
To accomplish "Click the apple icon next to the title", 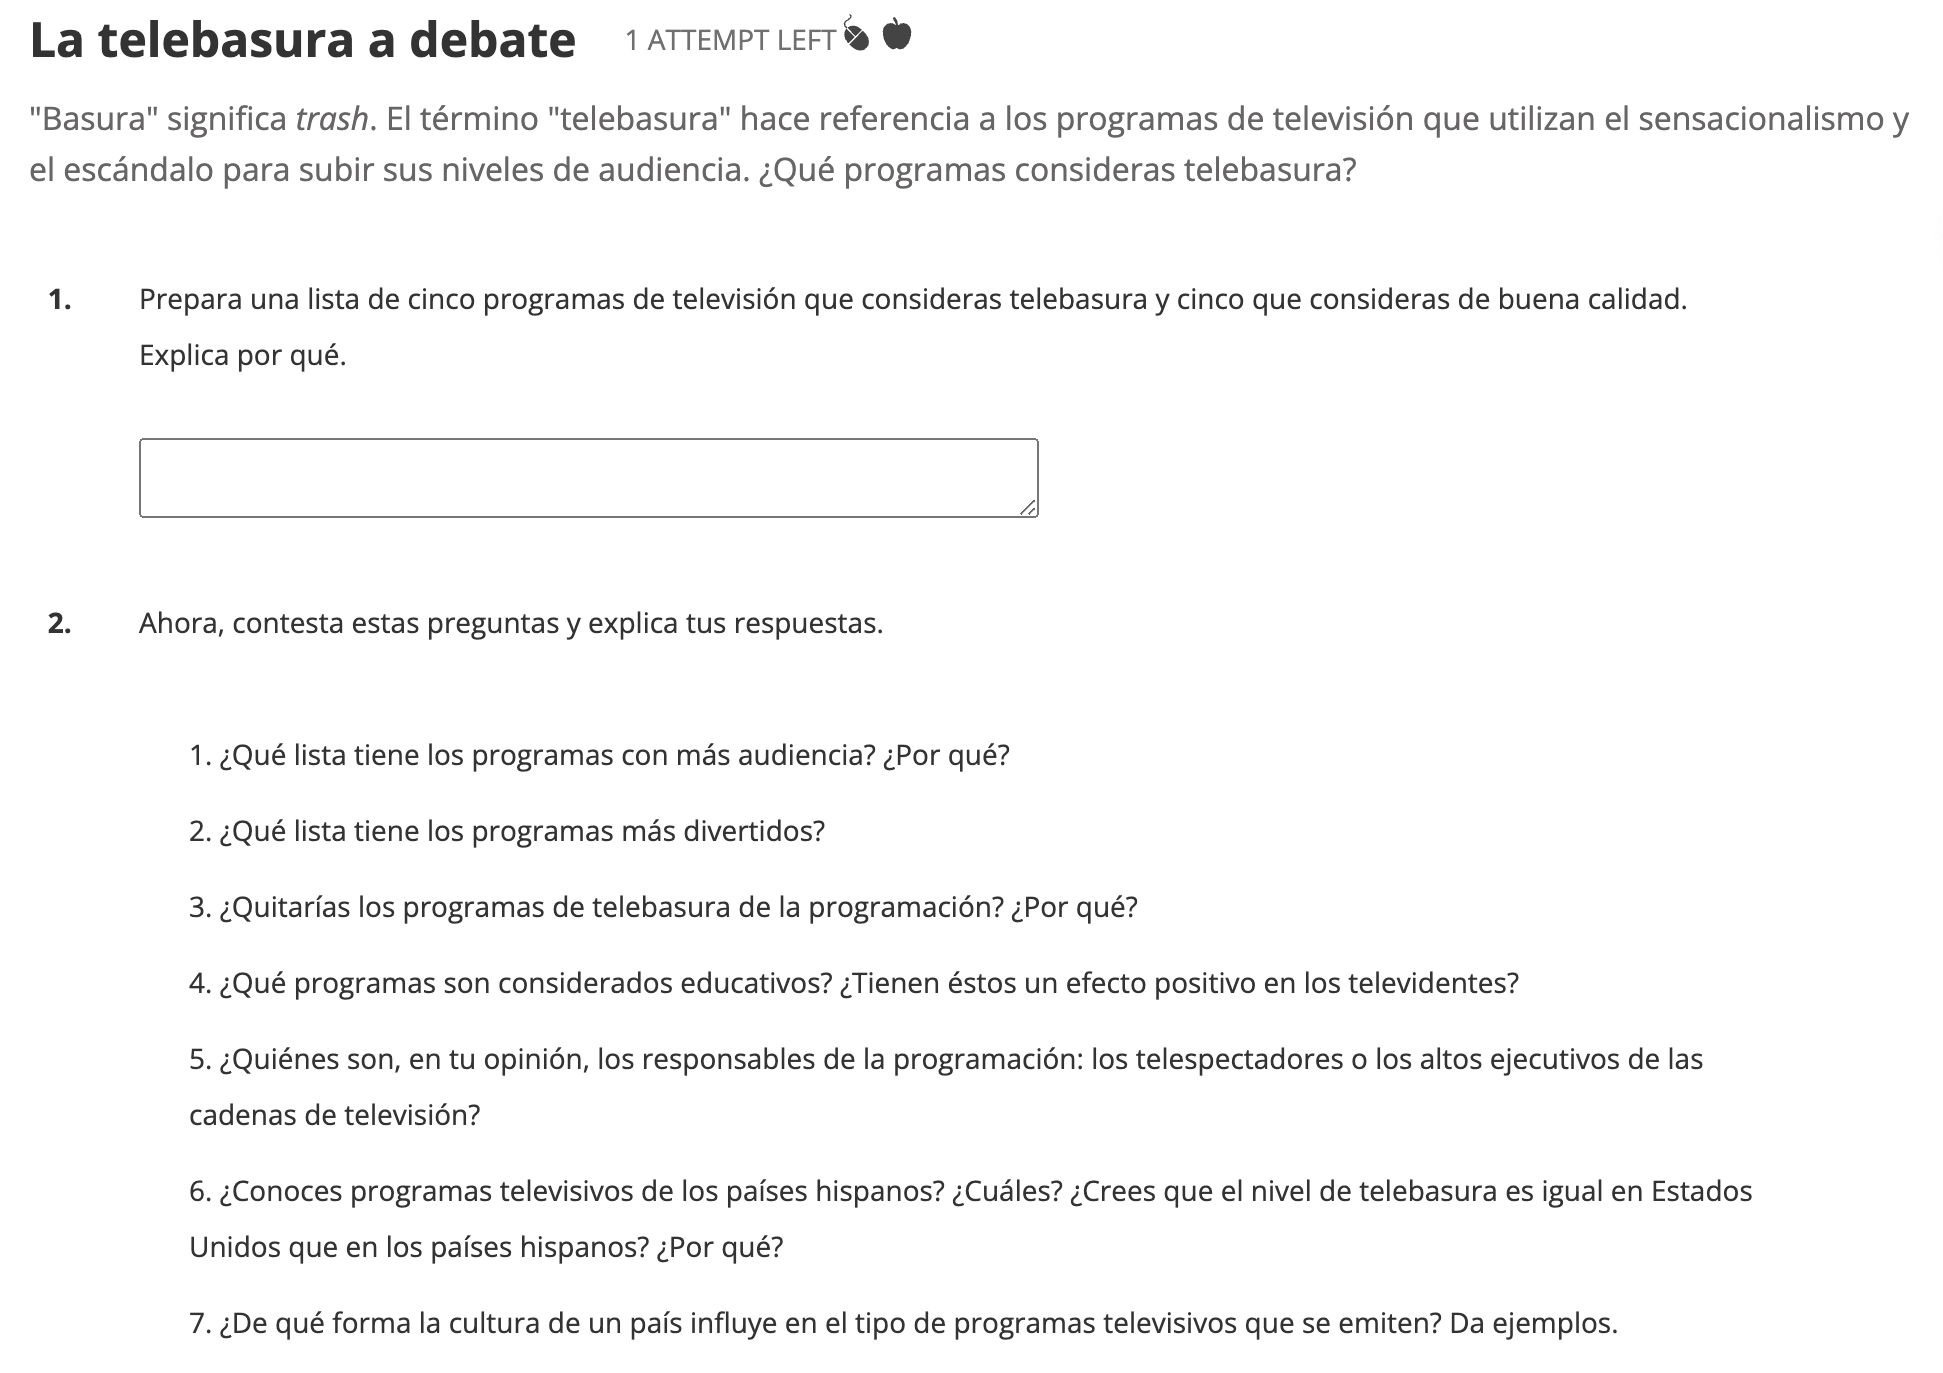I will [x=897, y=36].
